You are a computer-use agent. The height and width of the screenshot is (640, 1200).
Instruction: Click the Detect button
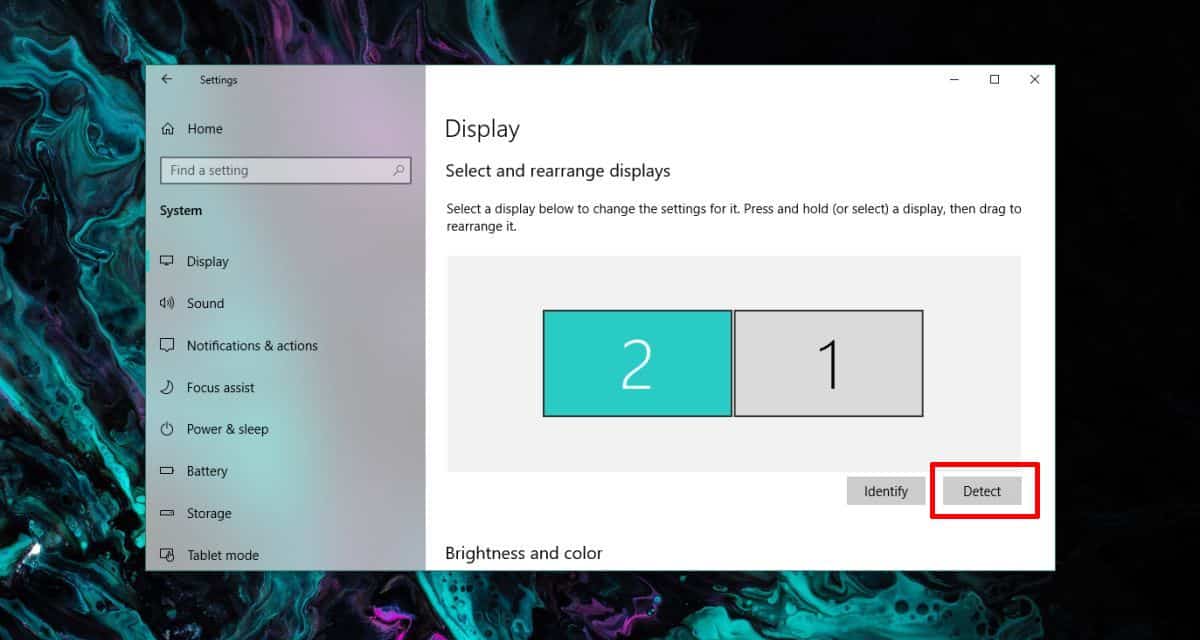coord(982,491)
